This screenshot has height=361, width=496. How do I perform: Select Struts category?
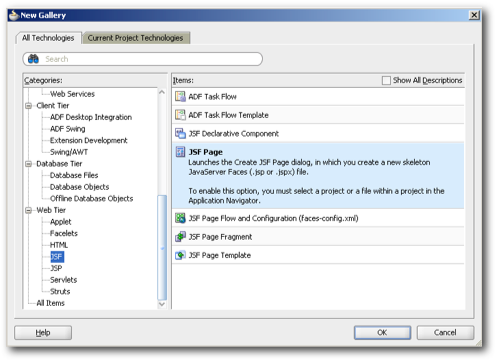pyautogui.click(x=60, y=292)
